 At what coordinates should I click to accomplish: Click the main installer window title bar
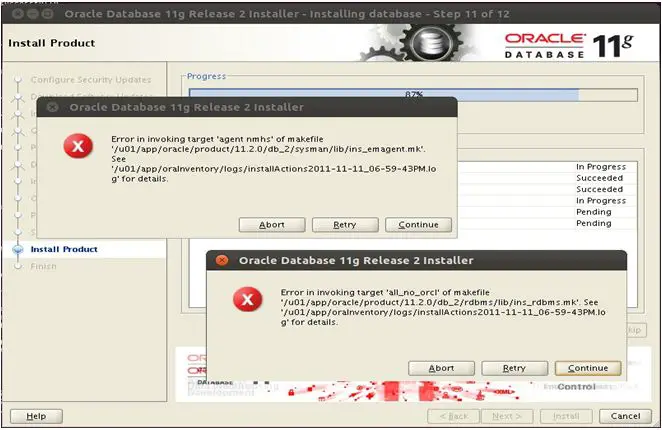click(x=331, y=14)
